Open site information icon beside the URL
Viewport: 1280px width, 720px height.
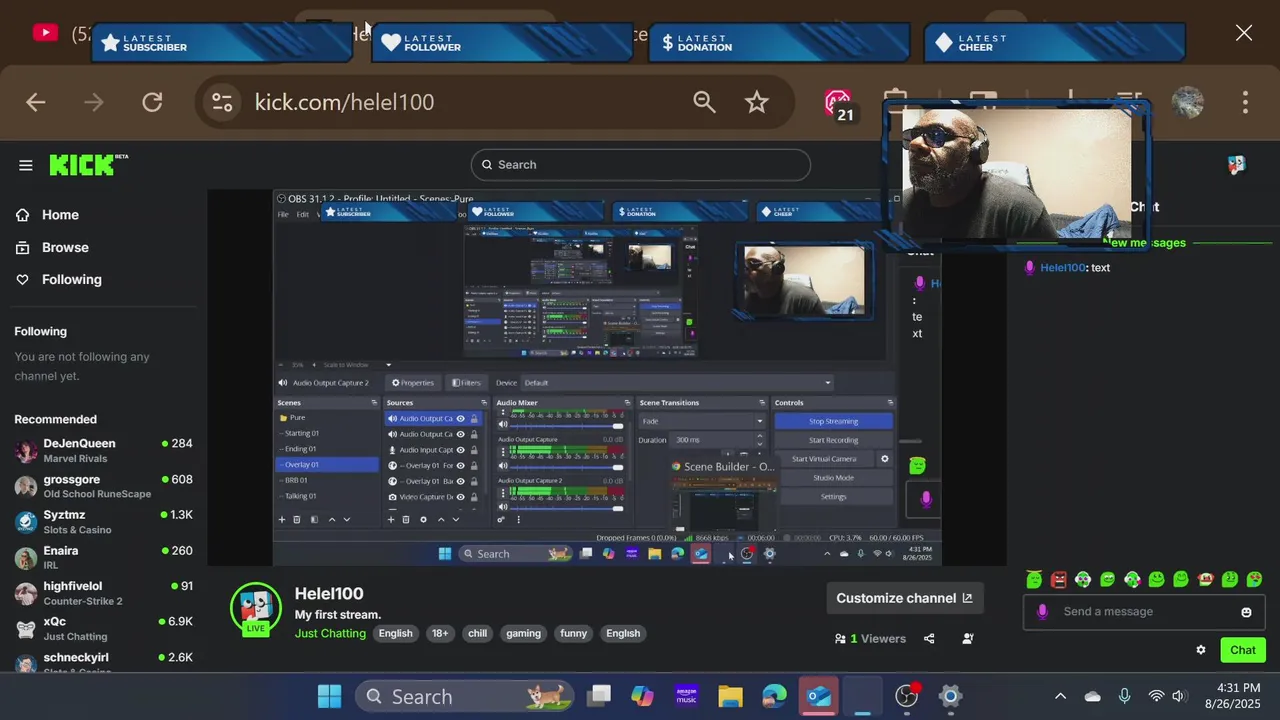pos(222,102)
